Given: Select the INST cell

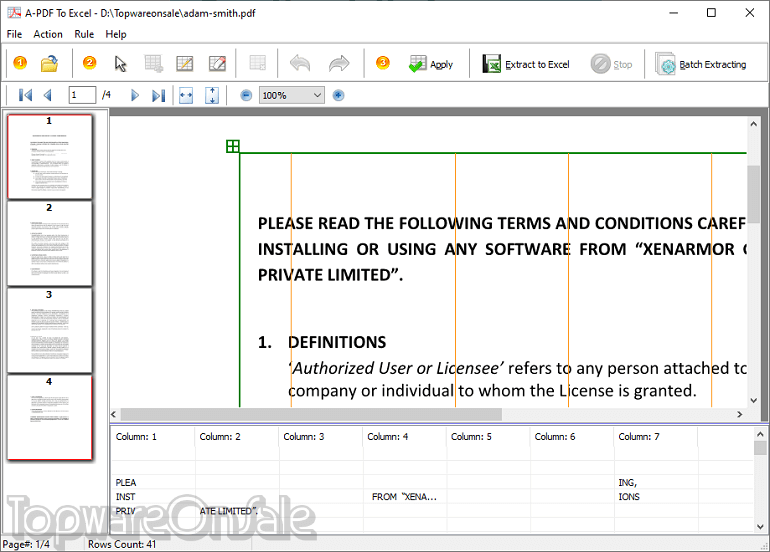Looking at the screenshot, I should coord(153,497).
